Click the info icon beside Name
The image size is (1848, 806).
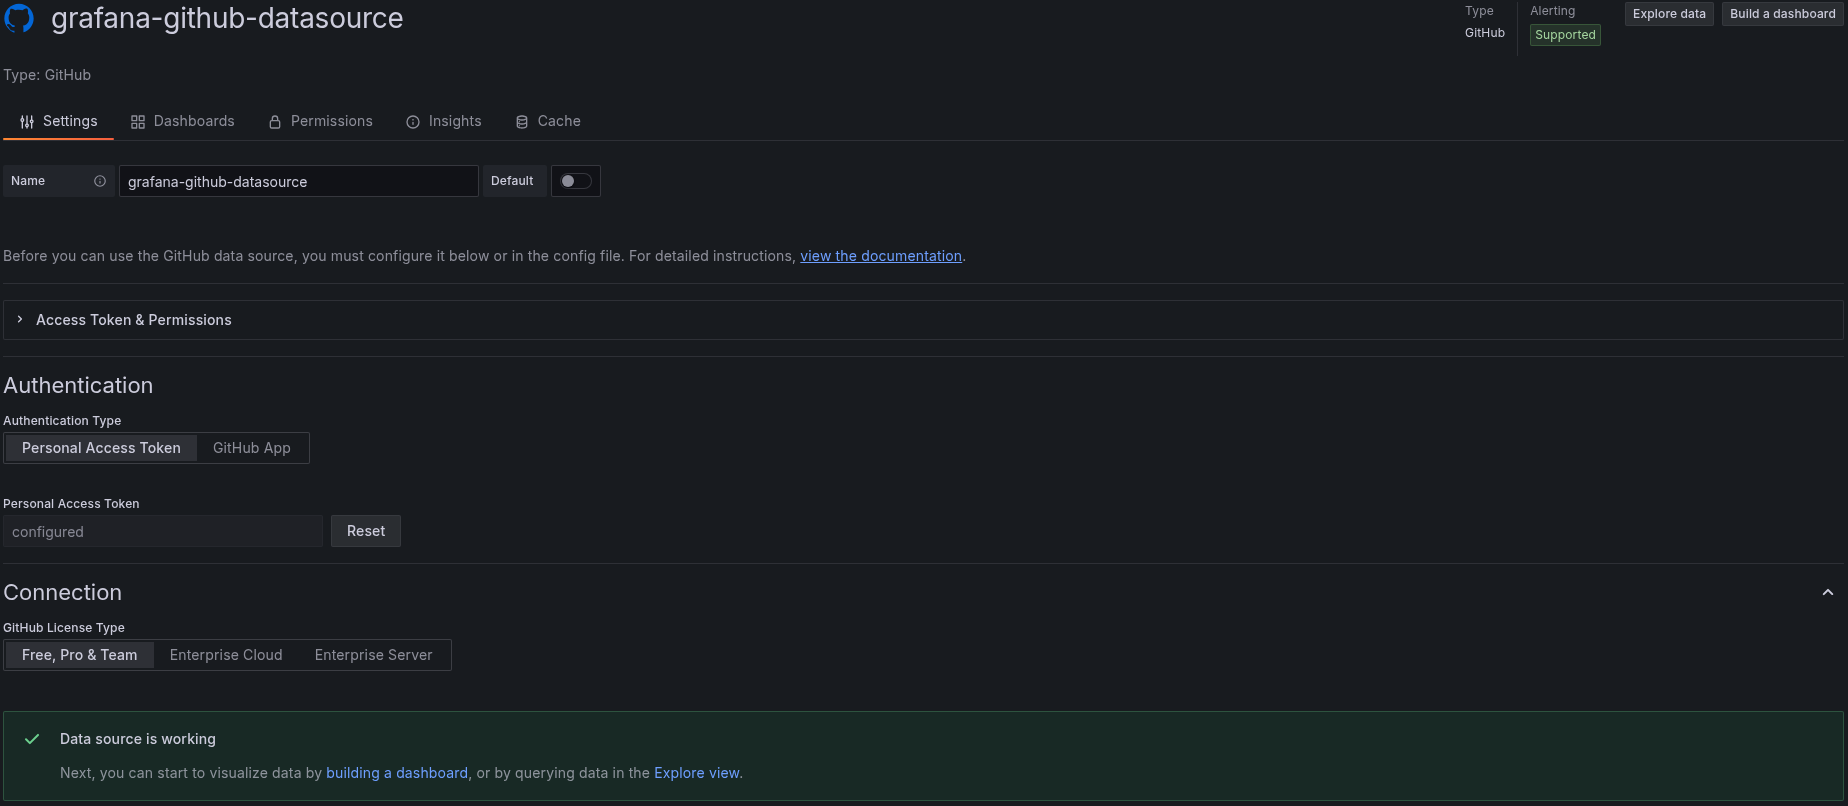point(100,181)
